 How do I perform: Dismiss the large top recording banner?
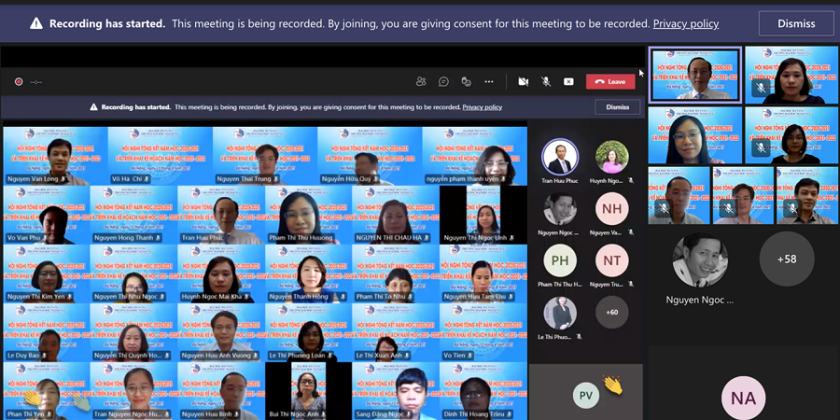coord(796,24)
